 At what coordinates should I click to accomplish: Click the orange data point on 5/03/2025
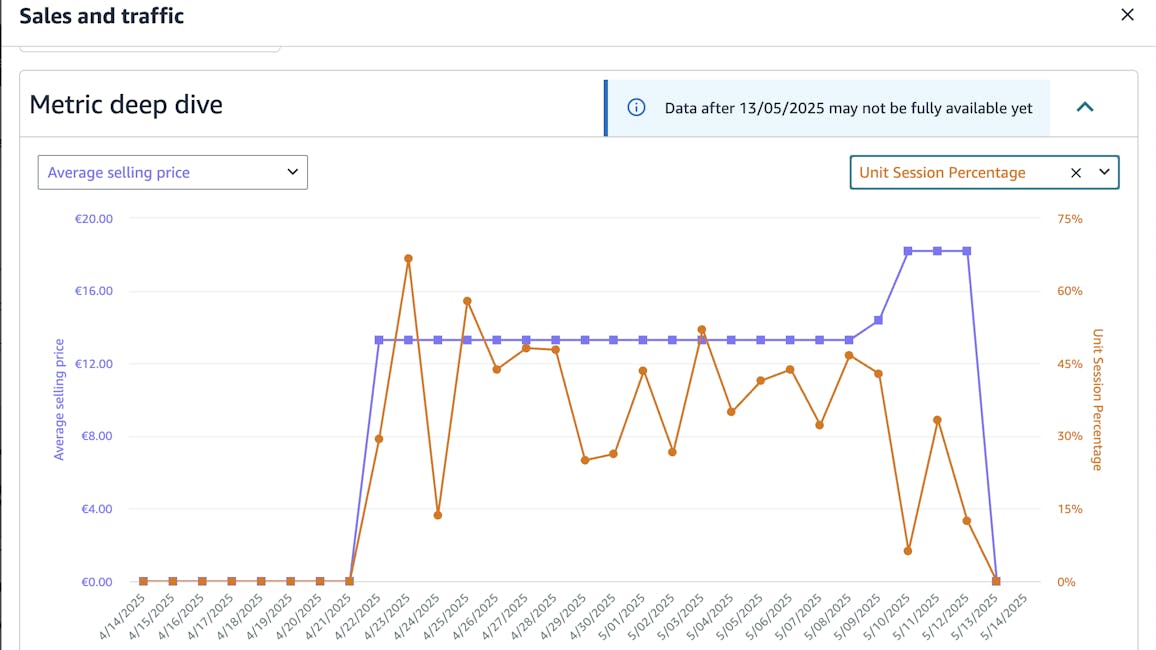pyautogui.click(x=702, y=330)
